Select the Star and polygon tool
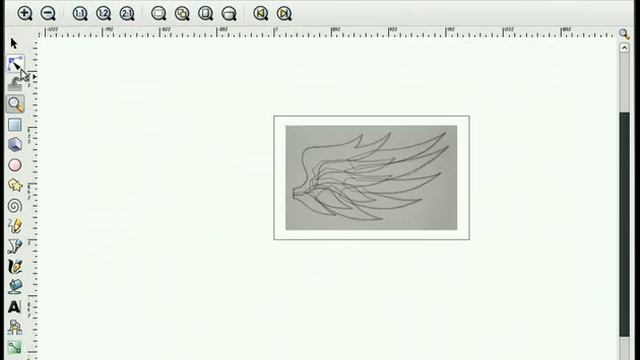 15,185
